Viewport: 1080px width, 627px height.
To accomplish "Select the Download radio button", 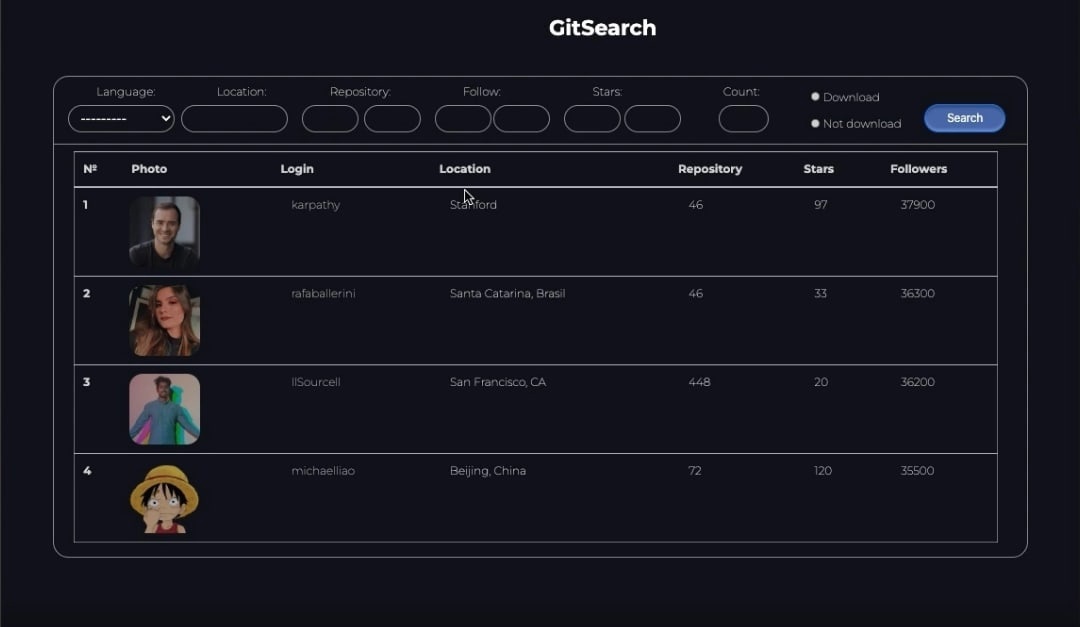I will [x=815, y=97].
